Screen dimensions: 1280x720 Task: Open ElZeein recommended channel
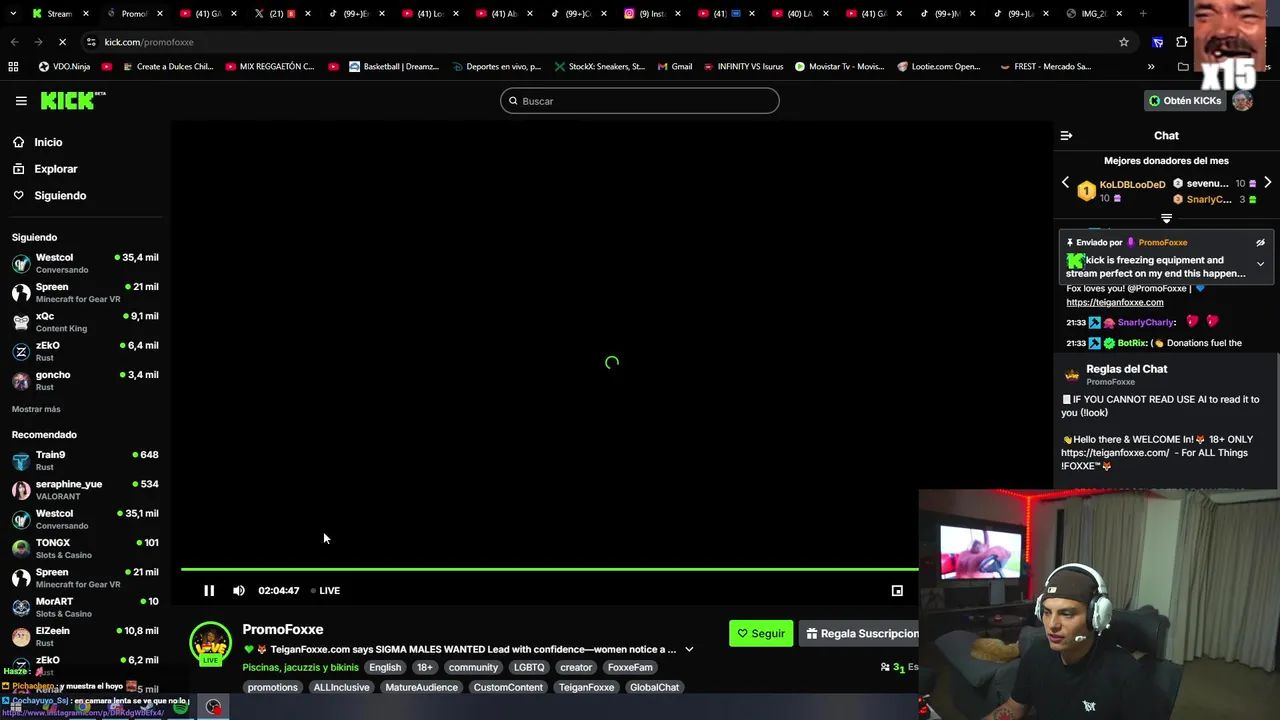[x=85, y=636]
